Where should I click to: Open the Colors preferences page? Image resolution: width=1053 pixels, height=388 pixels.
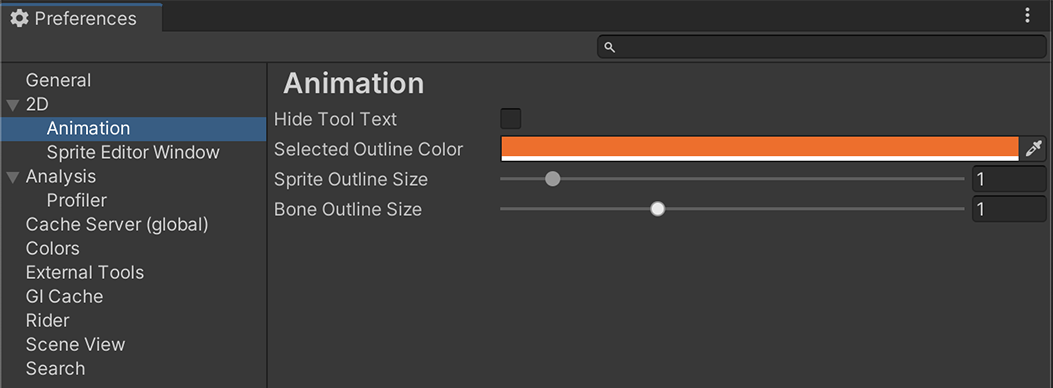coord(52,248)
